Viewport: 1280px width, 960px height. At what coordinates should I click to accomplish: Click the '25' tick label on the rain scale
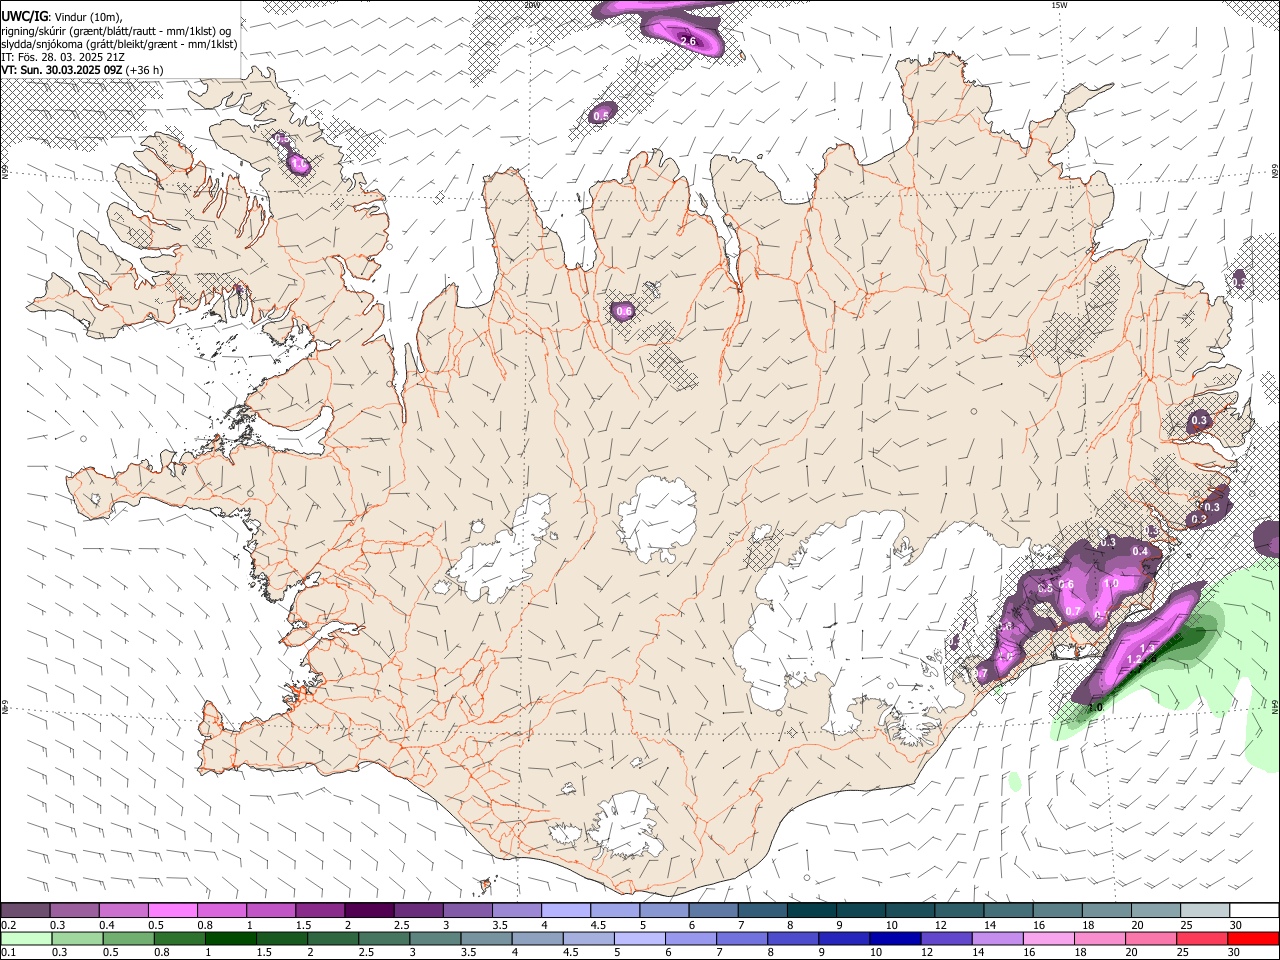1183,953
